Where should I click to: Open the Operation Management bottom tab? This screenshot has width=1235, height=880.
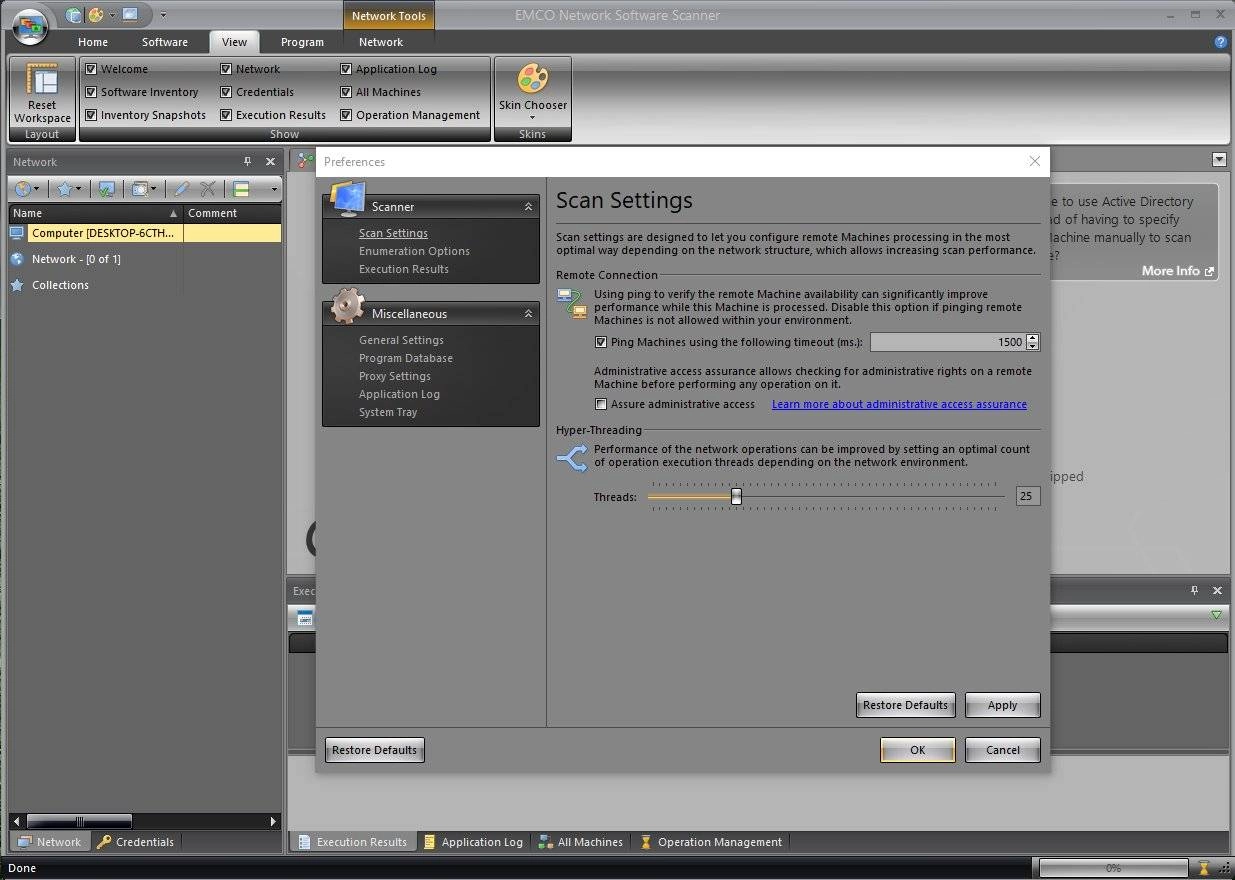(710, 842)
